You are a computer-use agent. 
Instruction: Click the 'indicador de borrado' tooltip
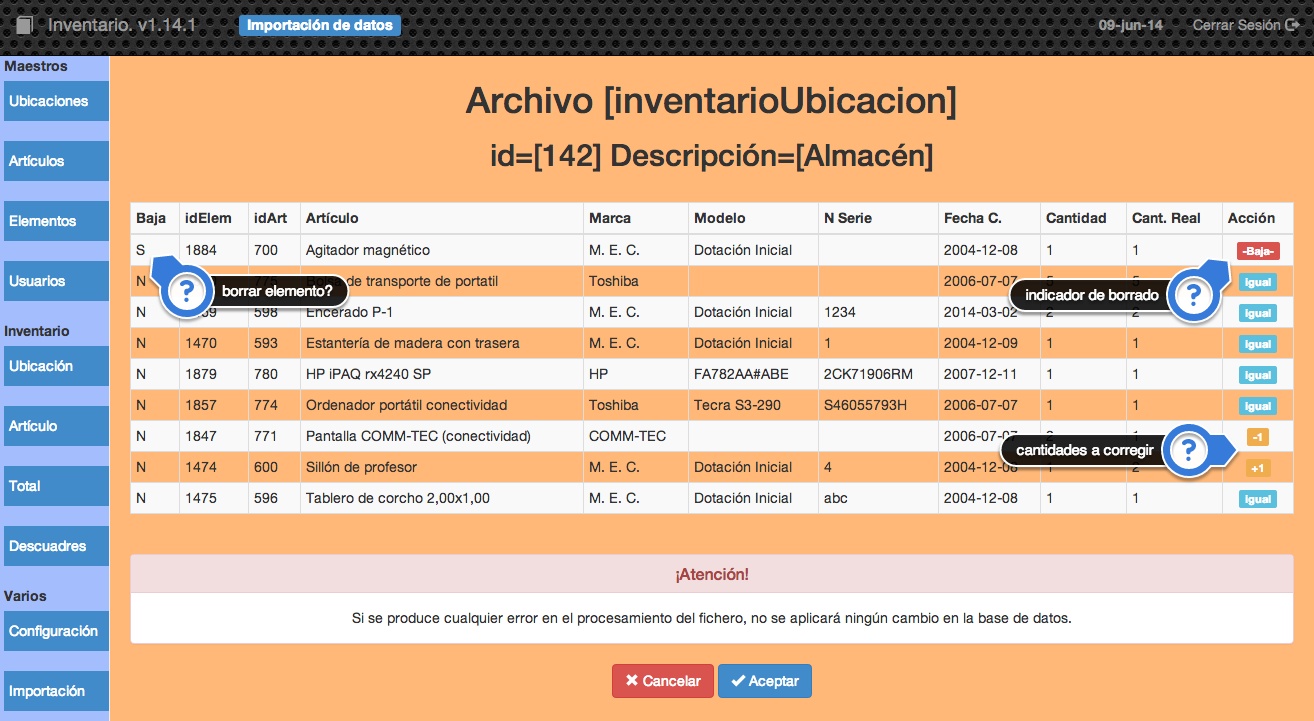(1091, 295)
